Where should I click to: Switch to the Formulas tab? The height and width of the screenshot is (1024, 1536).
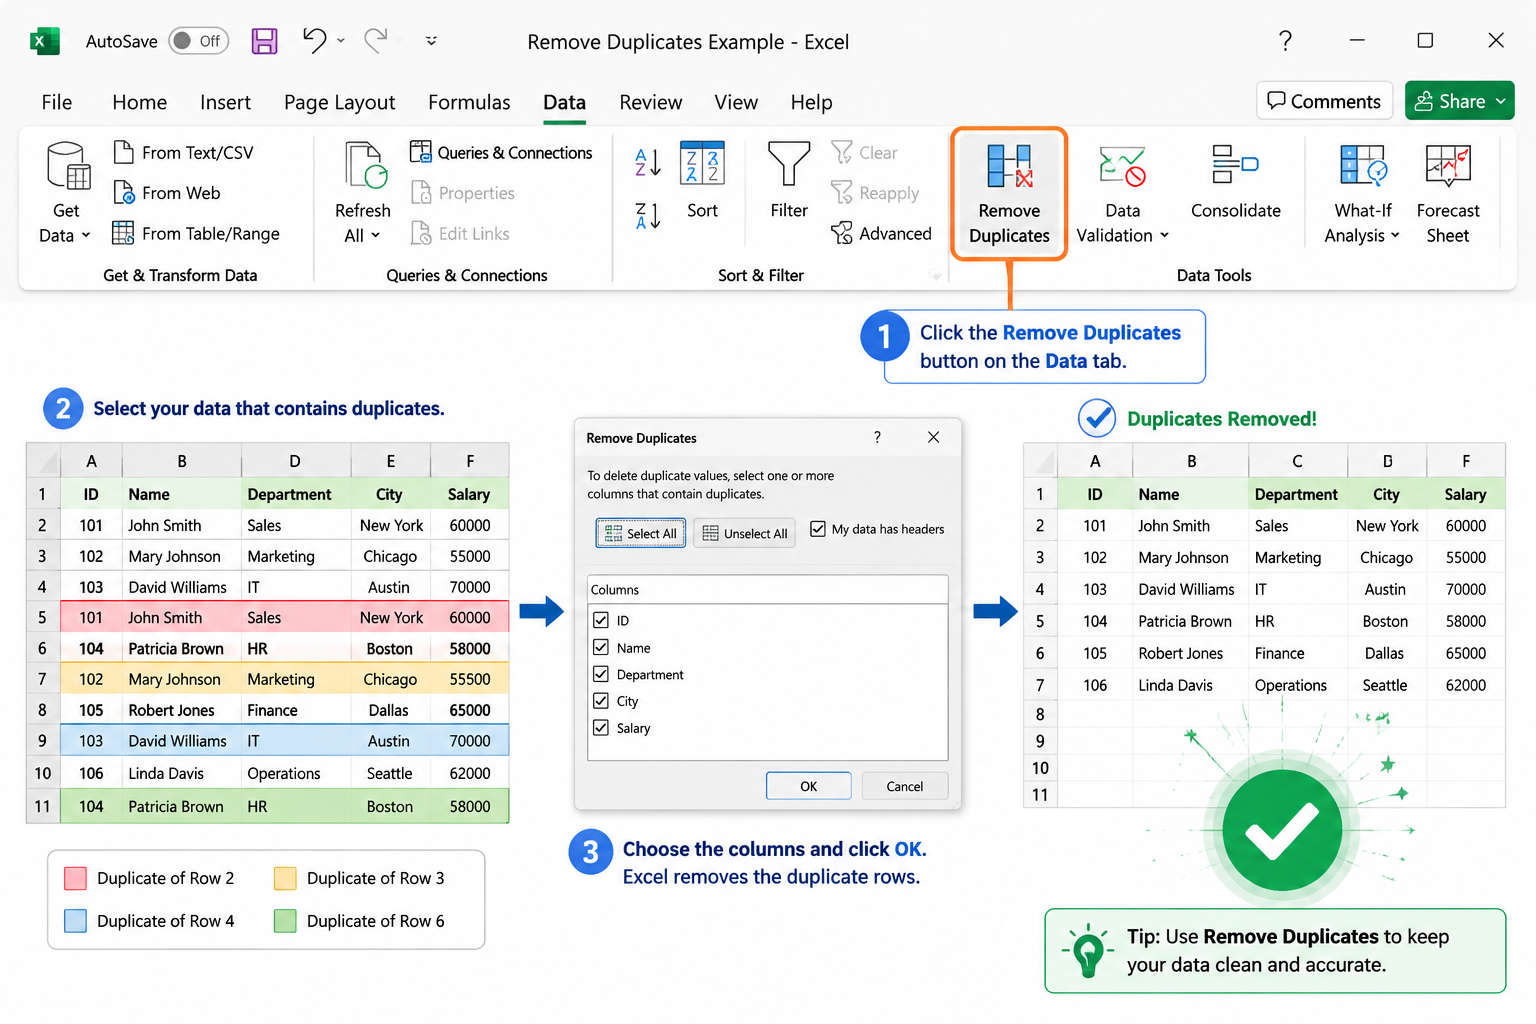coord(469,102)
